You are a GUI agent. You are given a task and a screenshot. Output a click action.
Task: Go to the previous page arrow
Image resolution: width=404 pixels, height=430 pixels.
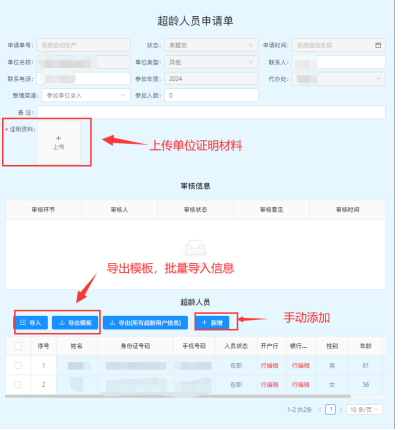tap(320, 409)
